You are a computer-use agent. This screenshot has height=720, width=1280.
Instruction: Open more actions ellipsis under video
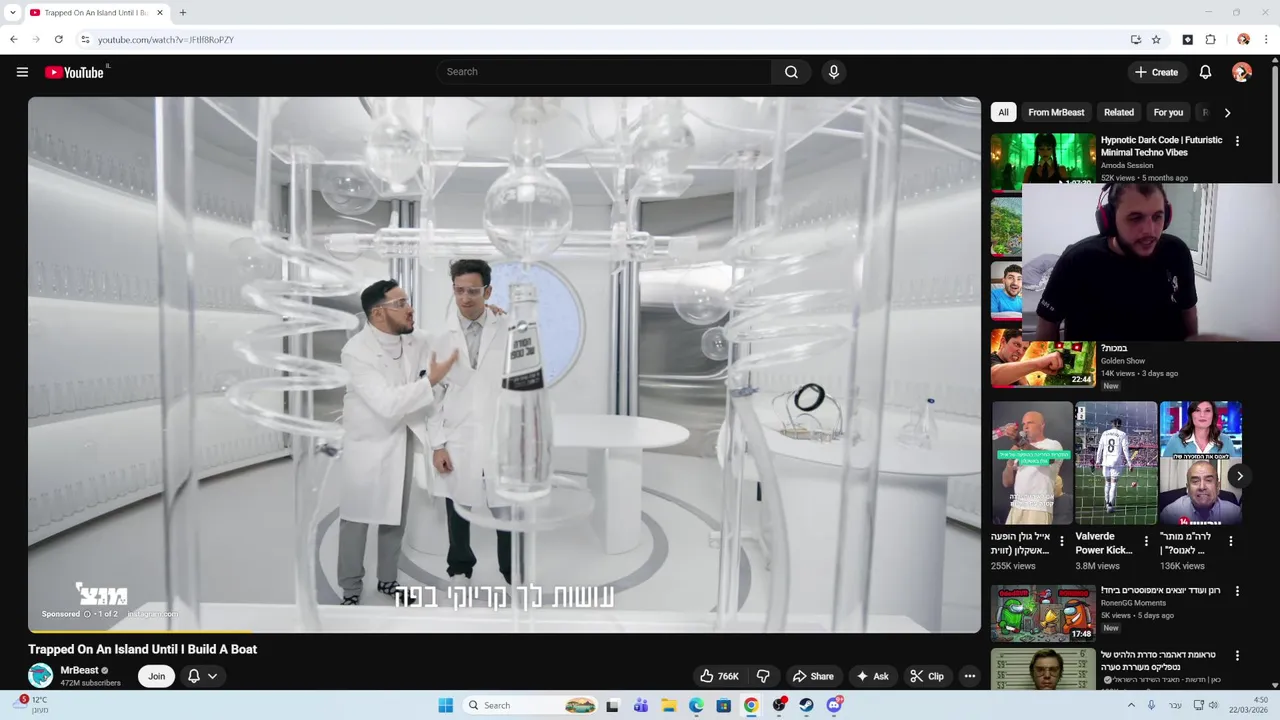click(969, 676)
